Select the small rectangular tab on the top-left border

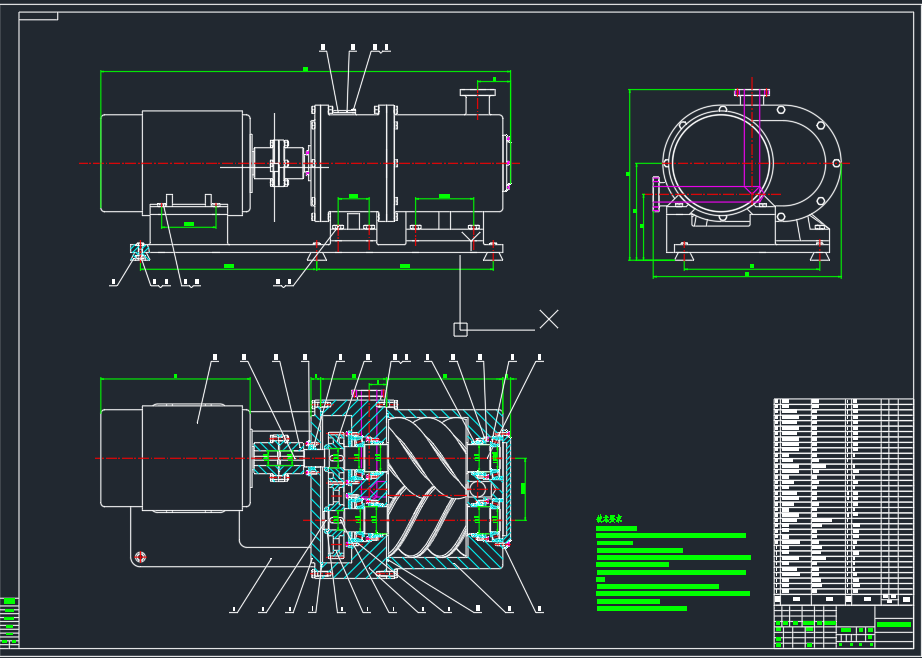point(38,16)
